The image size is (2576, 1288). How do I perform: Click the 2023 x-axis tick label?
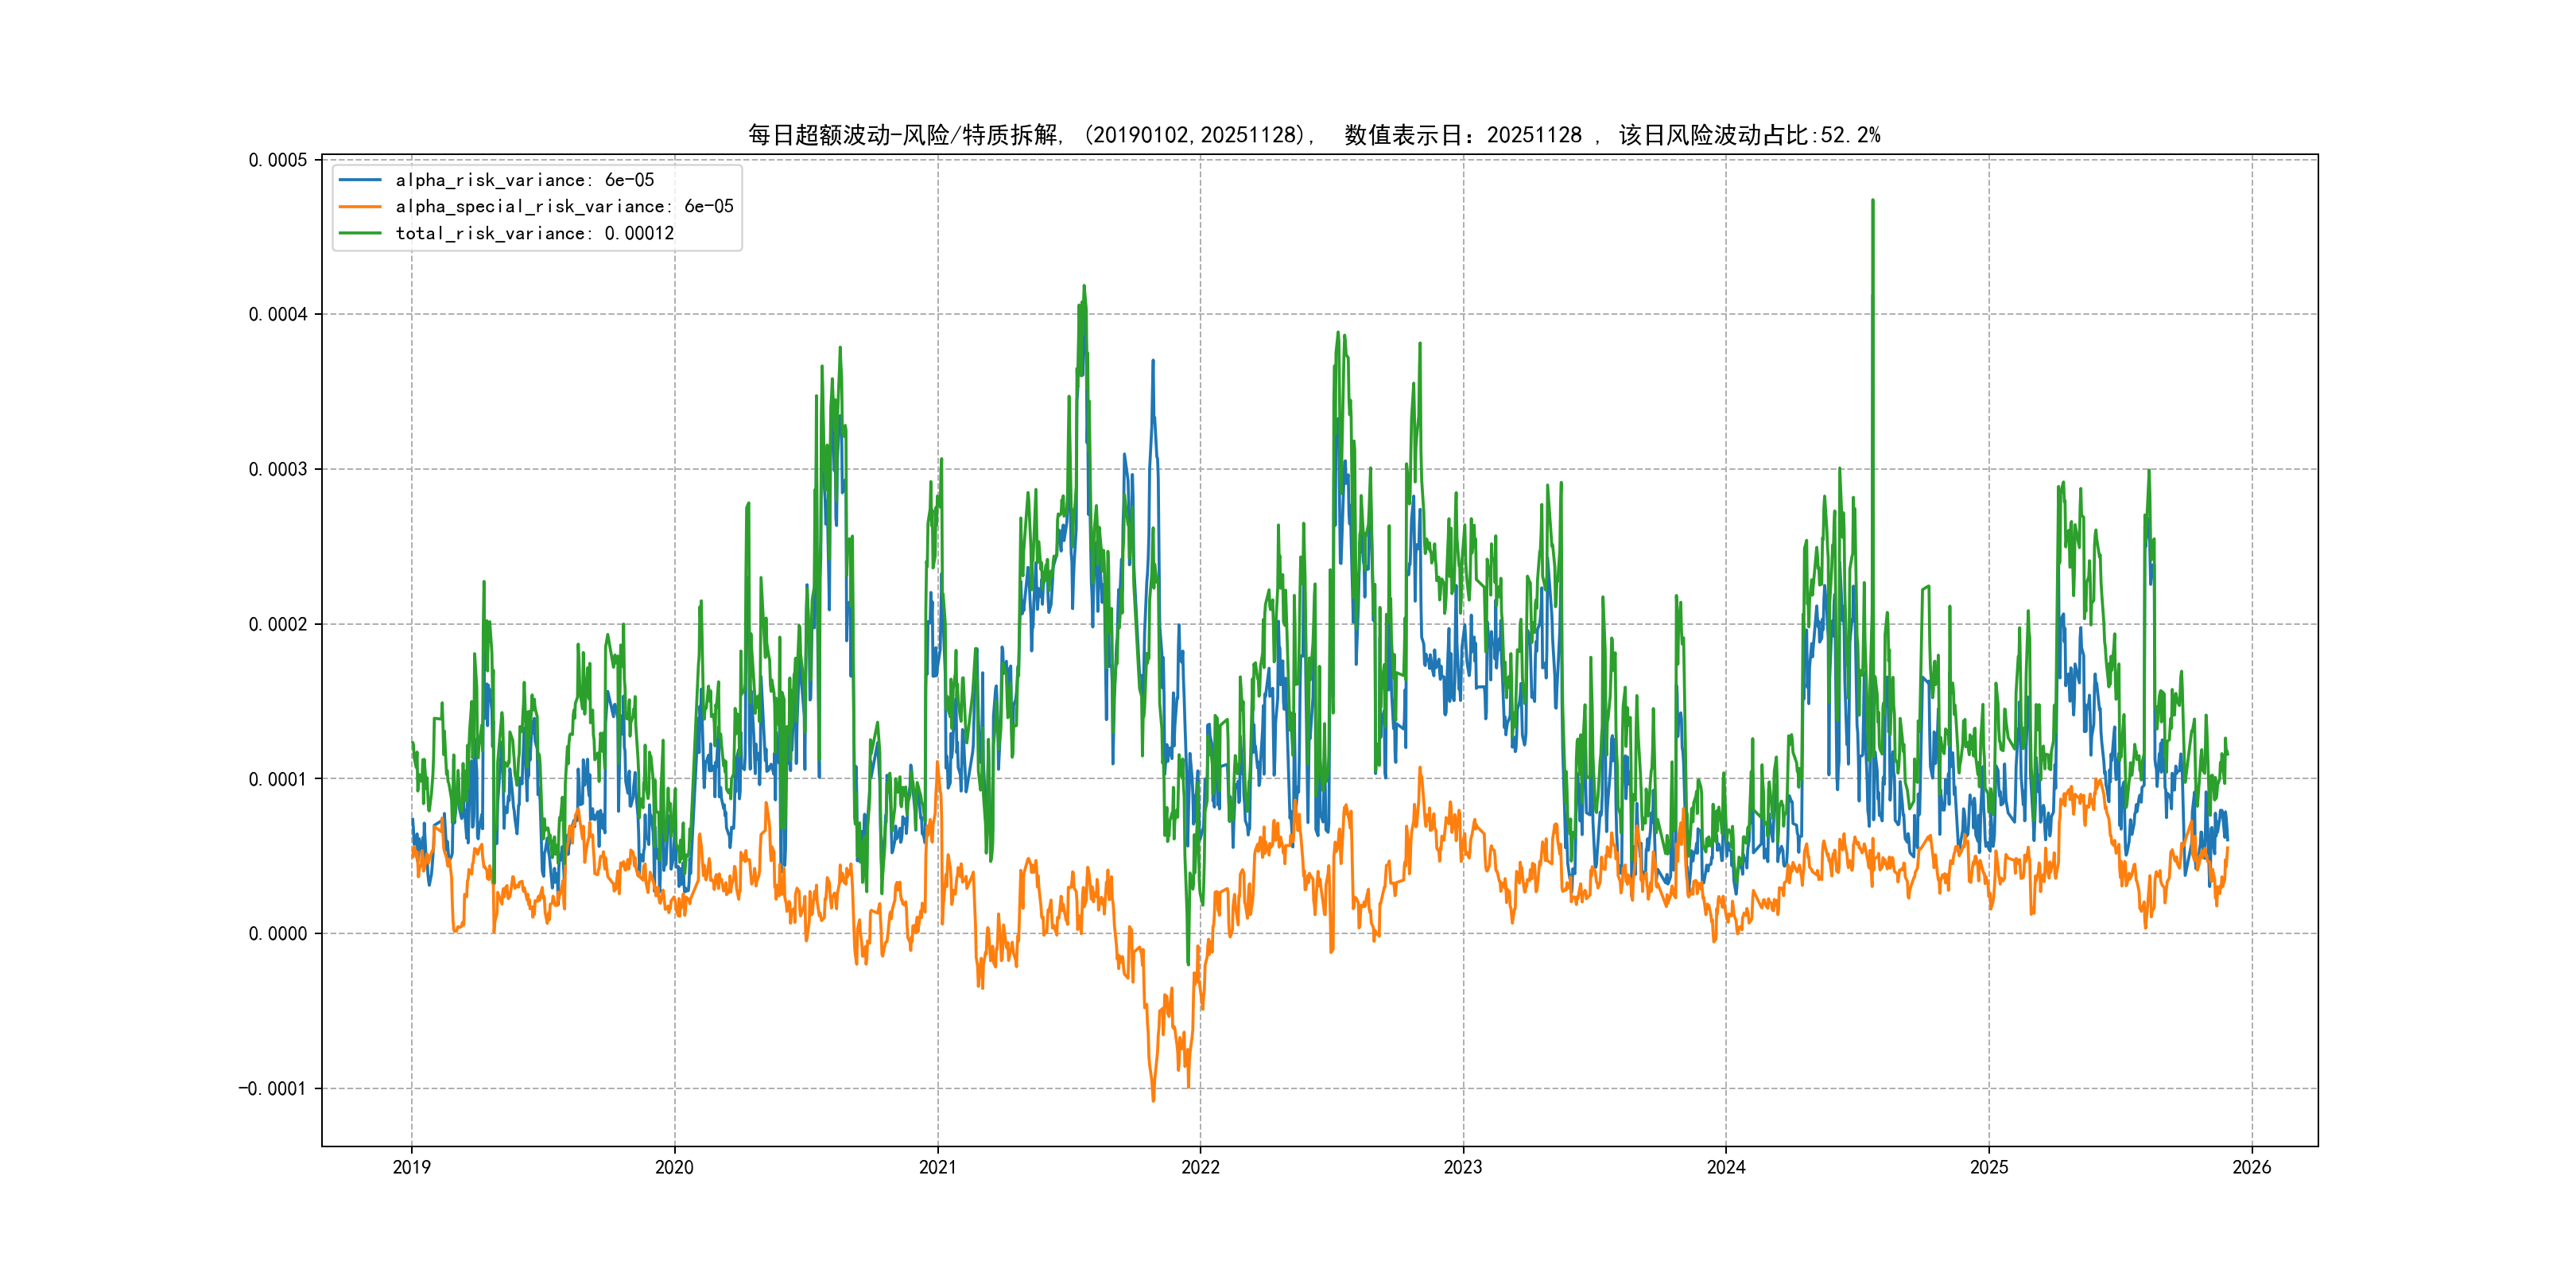(1463, 1167)
